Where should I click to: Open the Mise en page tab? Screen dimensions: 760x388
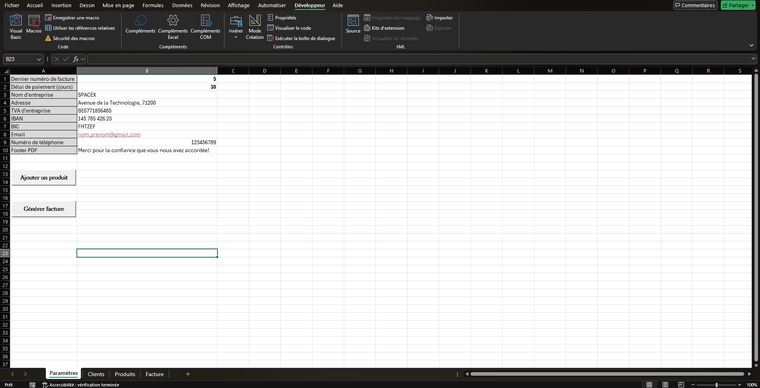[x=119, y=5]
